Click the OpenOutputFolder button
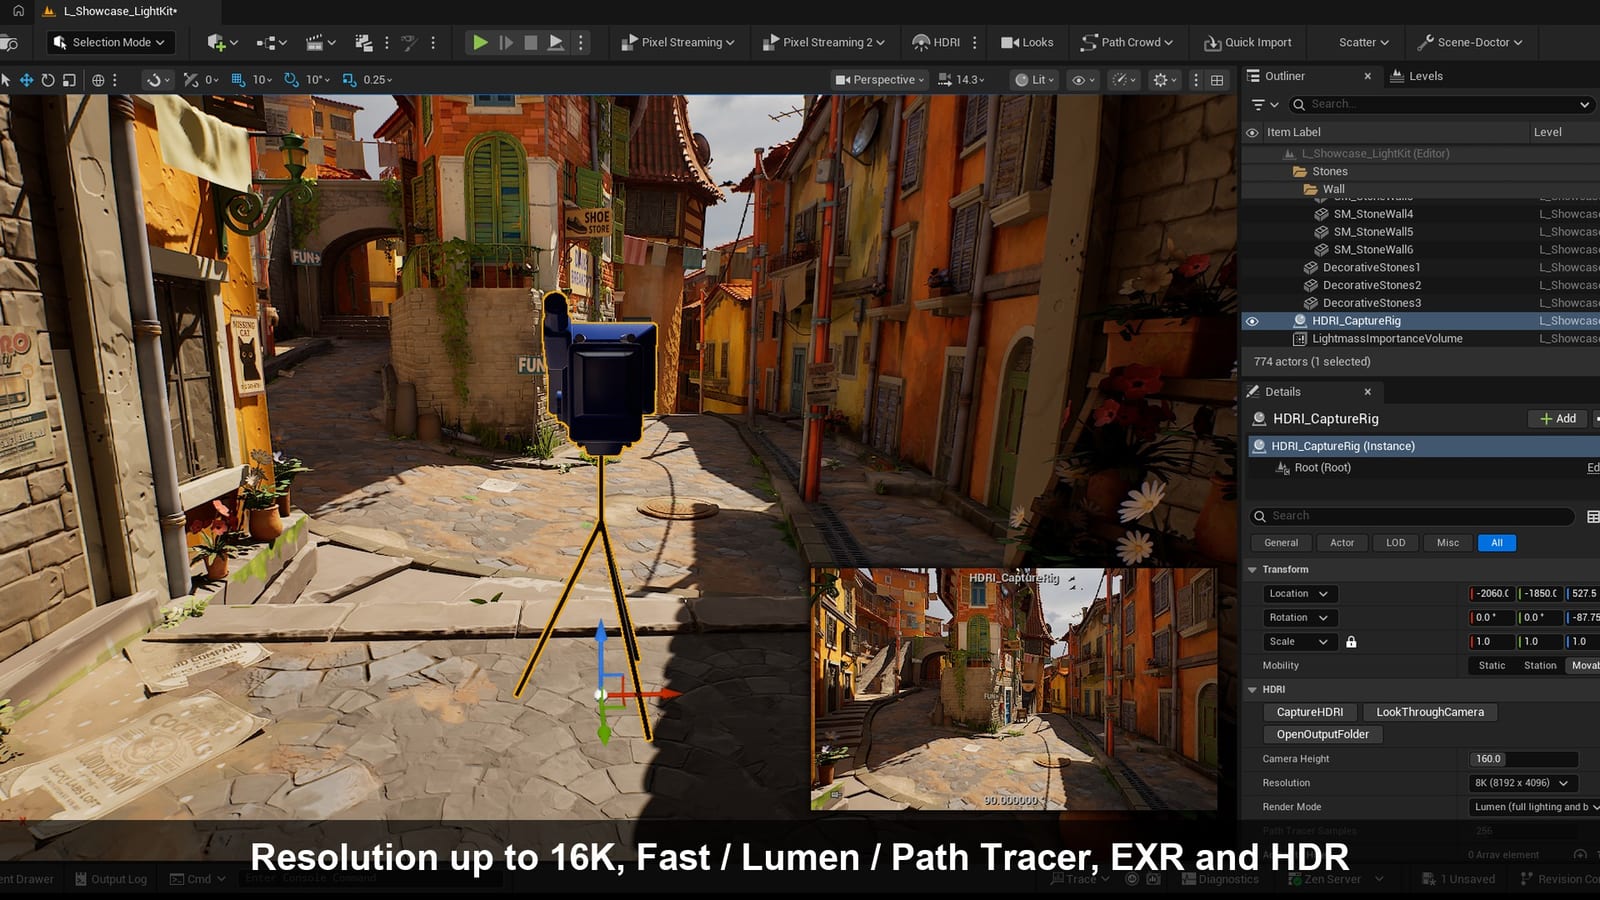Image resolution: width=1600 pixels, height=900 pixels. pos(1323,734)
